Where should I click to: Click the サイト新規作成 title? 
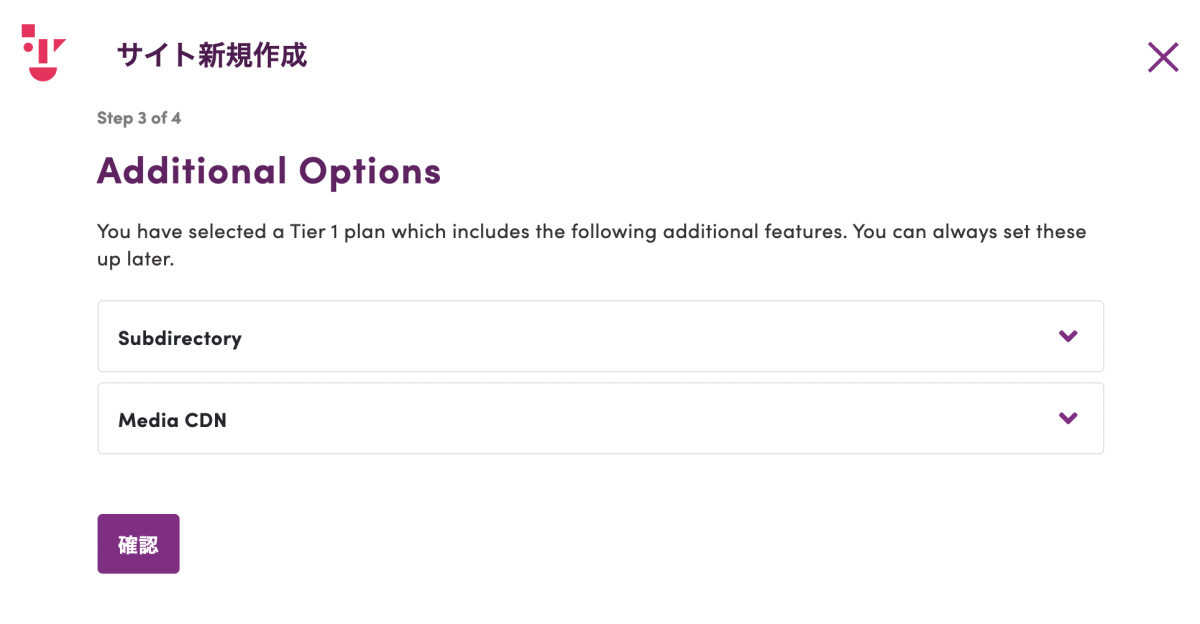coord(212,55)
